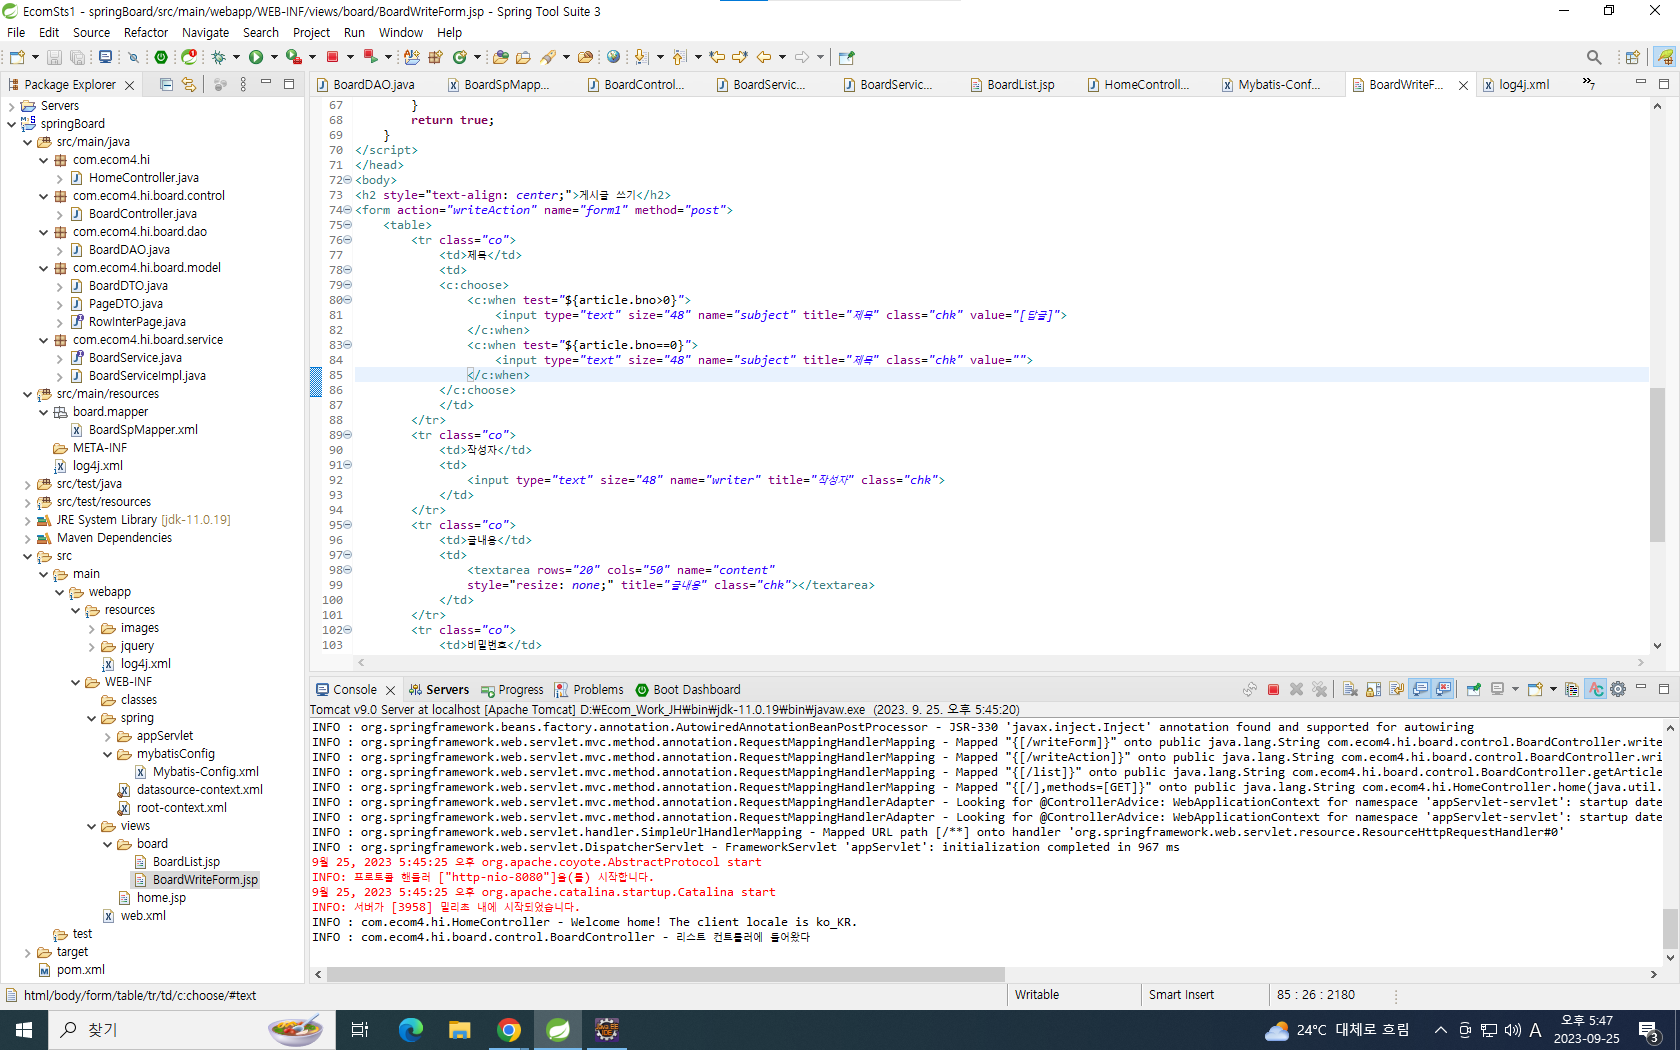Collapse the WEB-INF folder node
The height and width of the screenshot is (1050, 1680).
click(x=75, y=682)
